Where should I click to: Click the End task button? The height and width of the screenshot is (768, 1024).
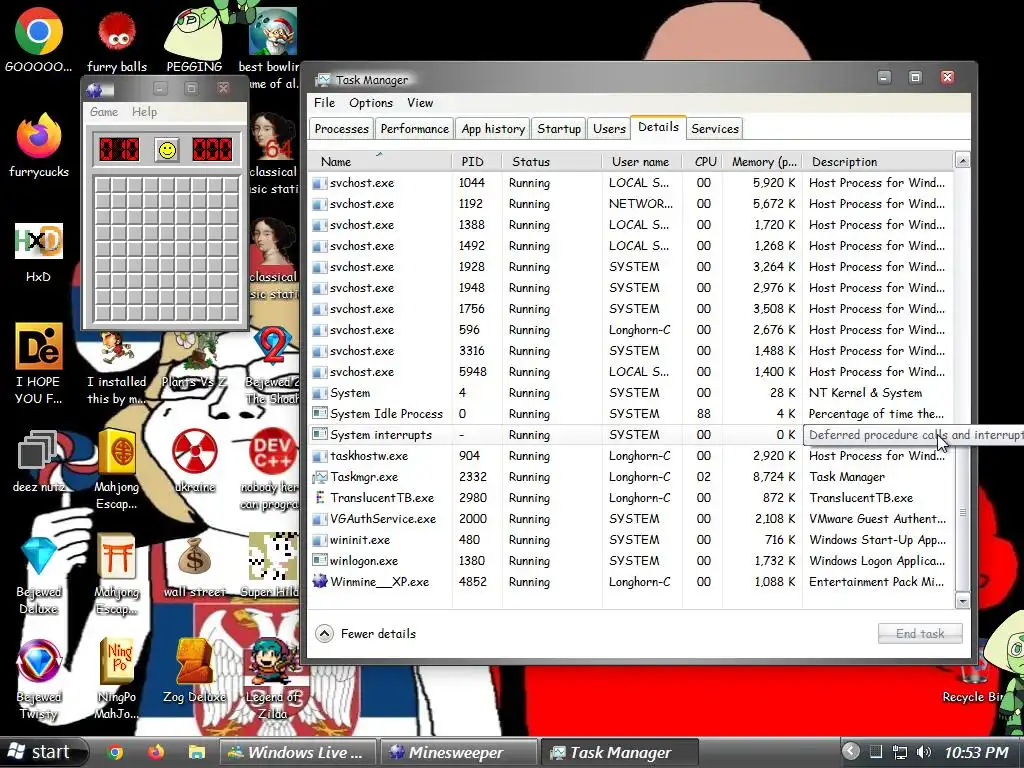tap(920, 633)
